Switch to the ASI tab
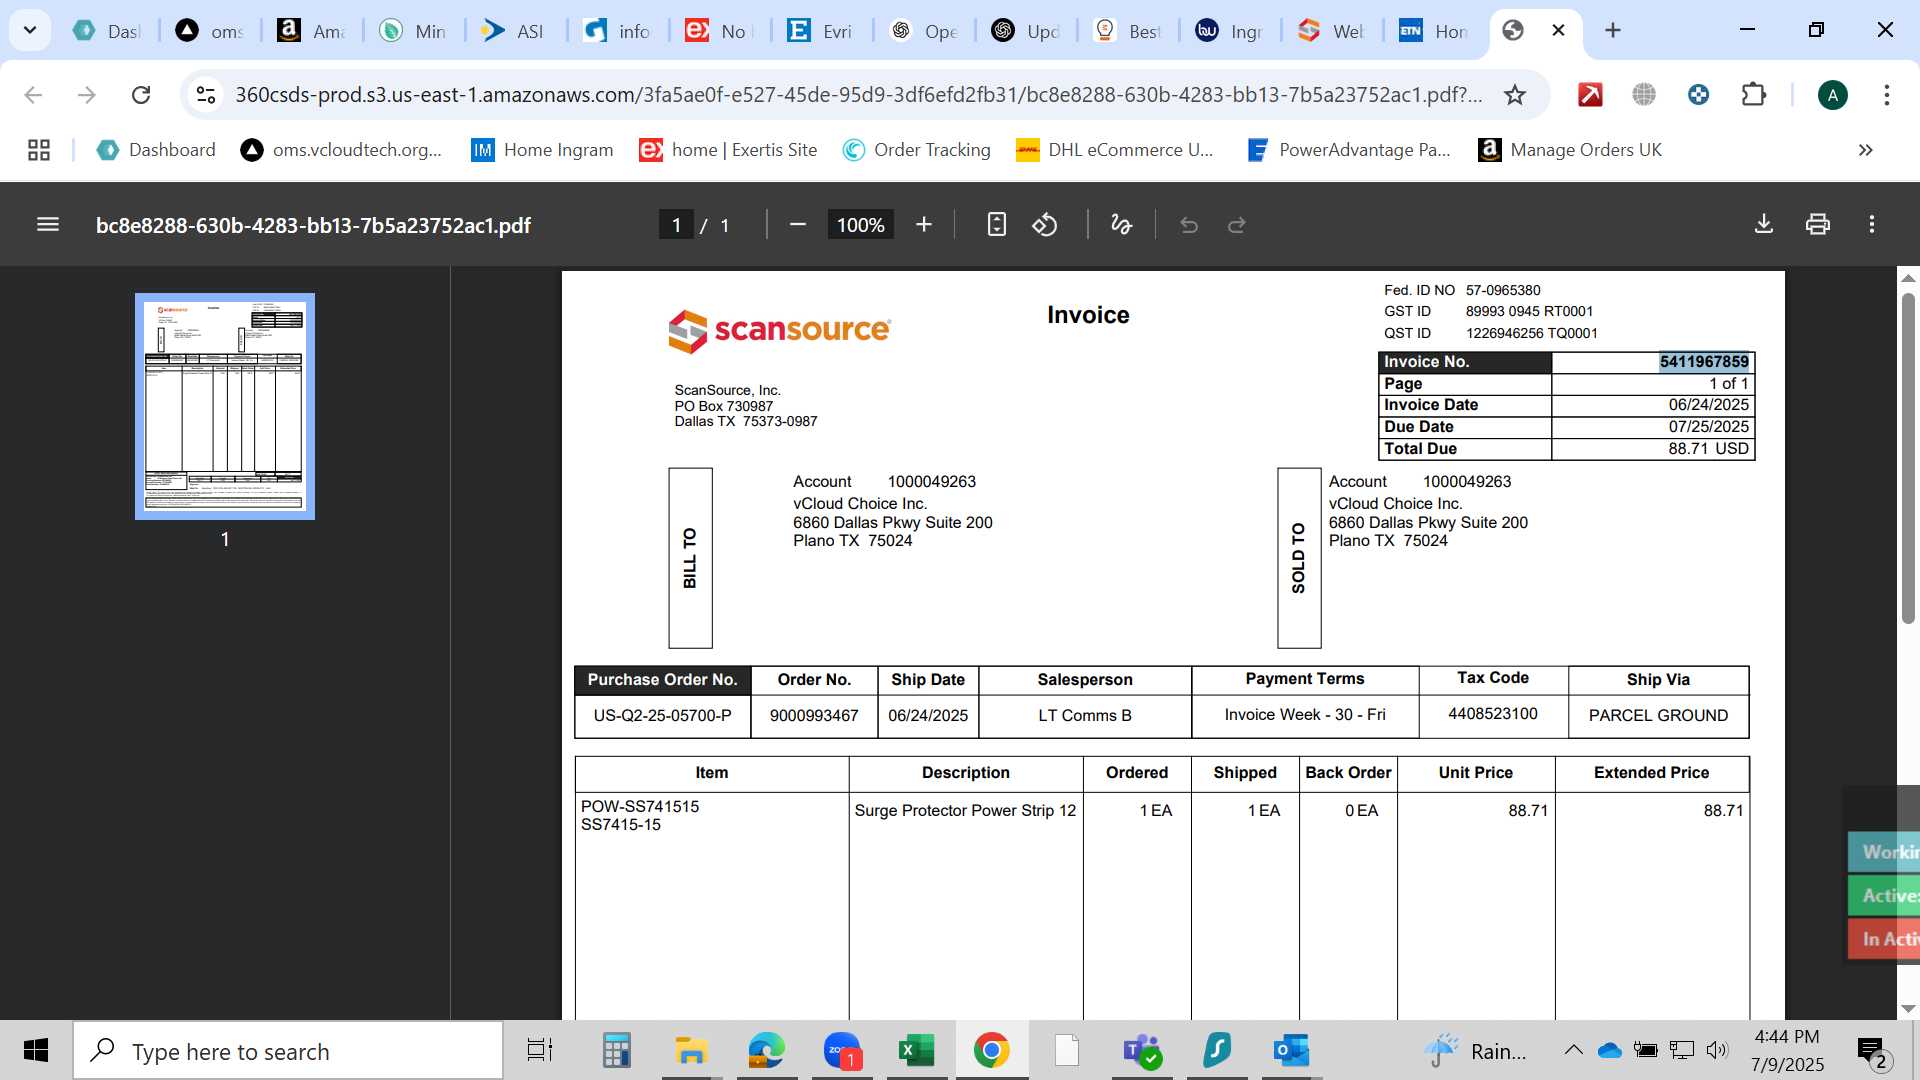1920x1080 pixels. [x=513, y=31]
